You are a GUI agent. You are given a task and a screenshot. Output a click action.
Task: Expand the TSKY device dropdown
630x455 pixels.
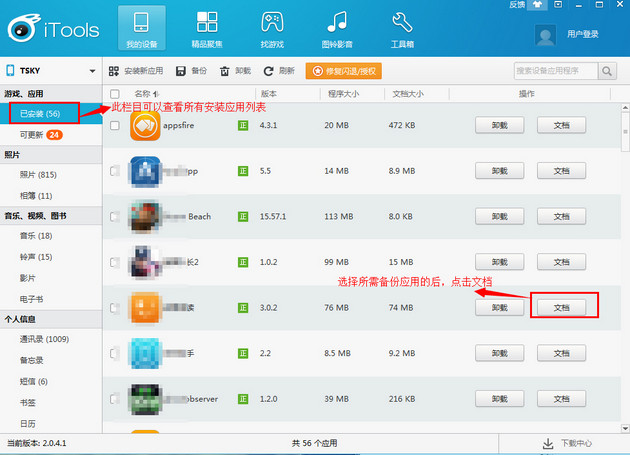[92, 71]
